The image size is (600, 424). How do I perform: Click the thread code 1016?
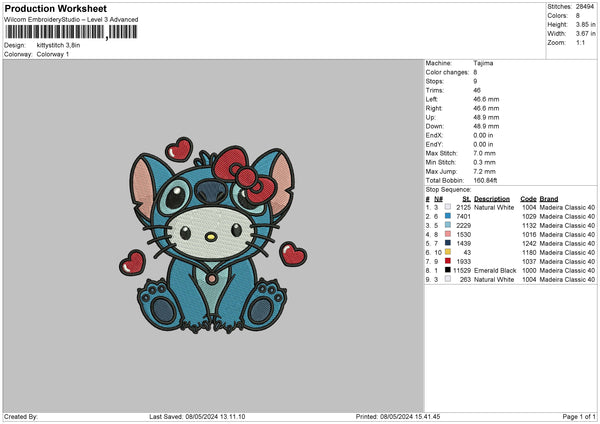[529, 235]
